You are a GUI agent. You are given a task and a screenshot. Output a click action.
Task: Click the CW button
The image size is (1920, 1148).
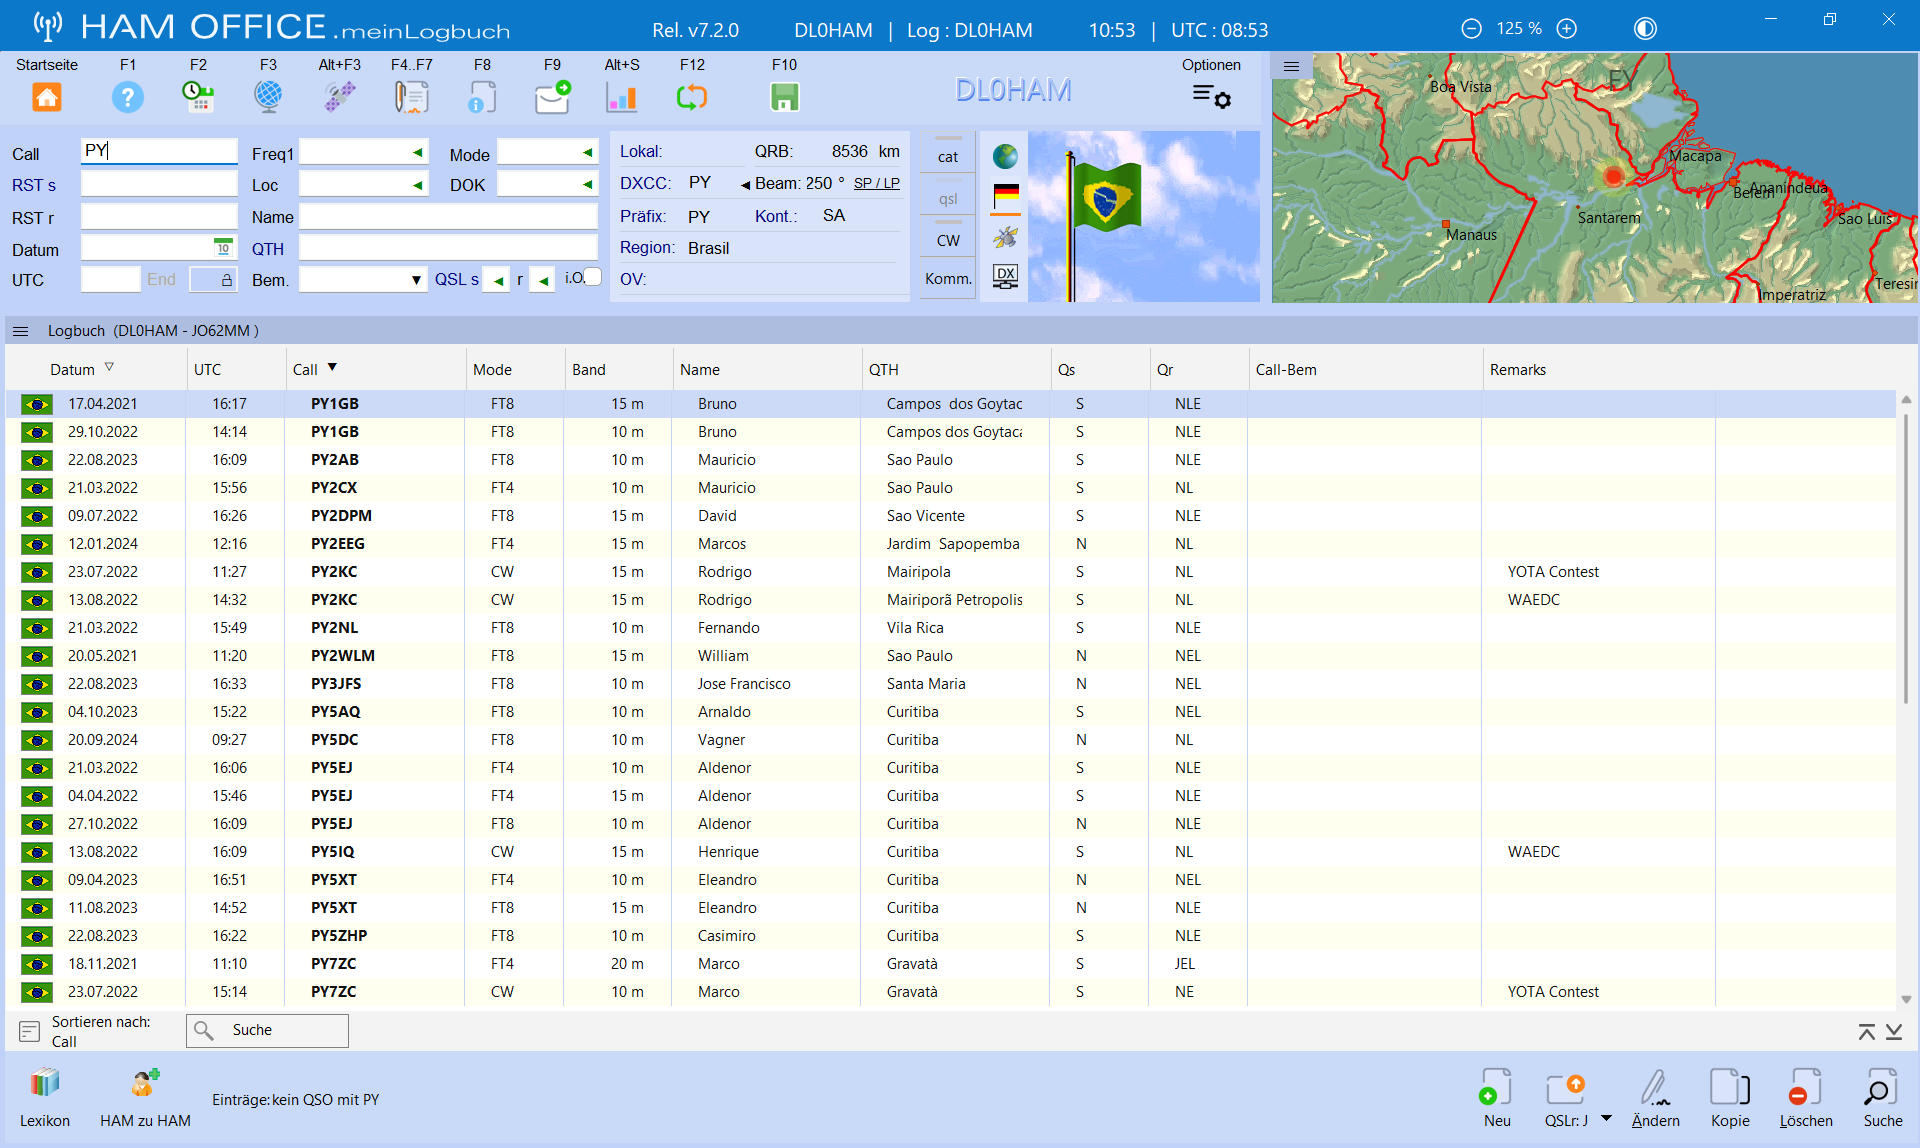(x=948, y=241)
